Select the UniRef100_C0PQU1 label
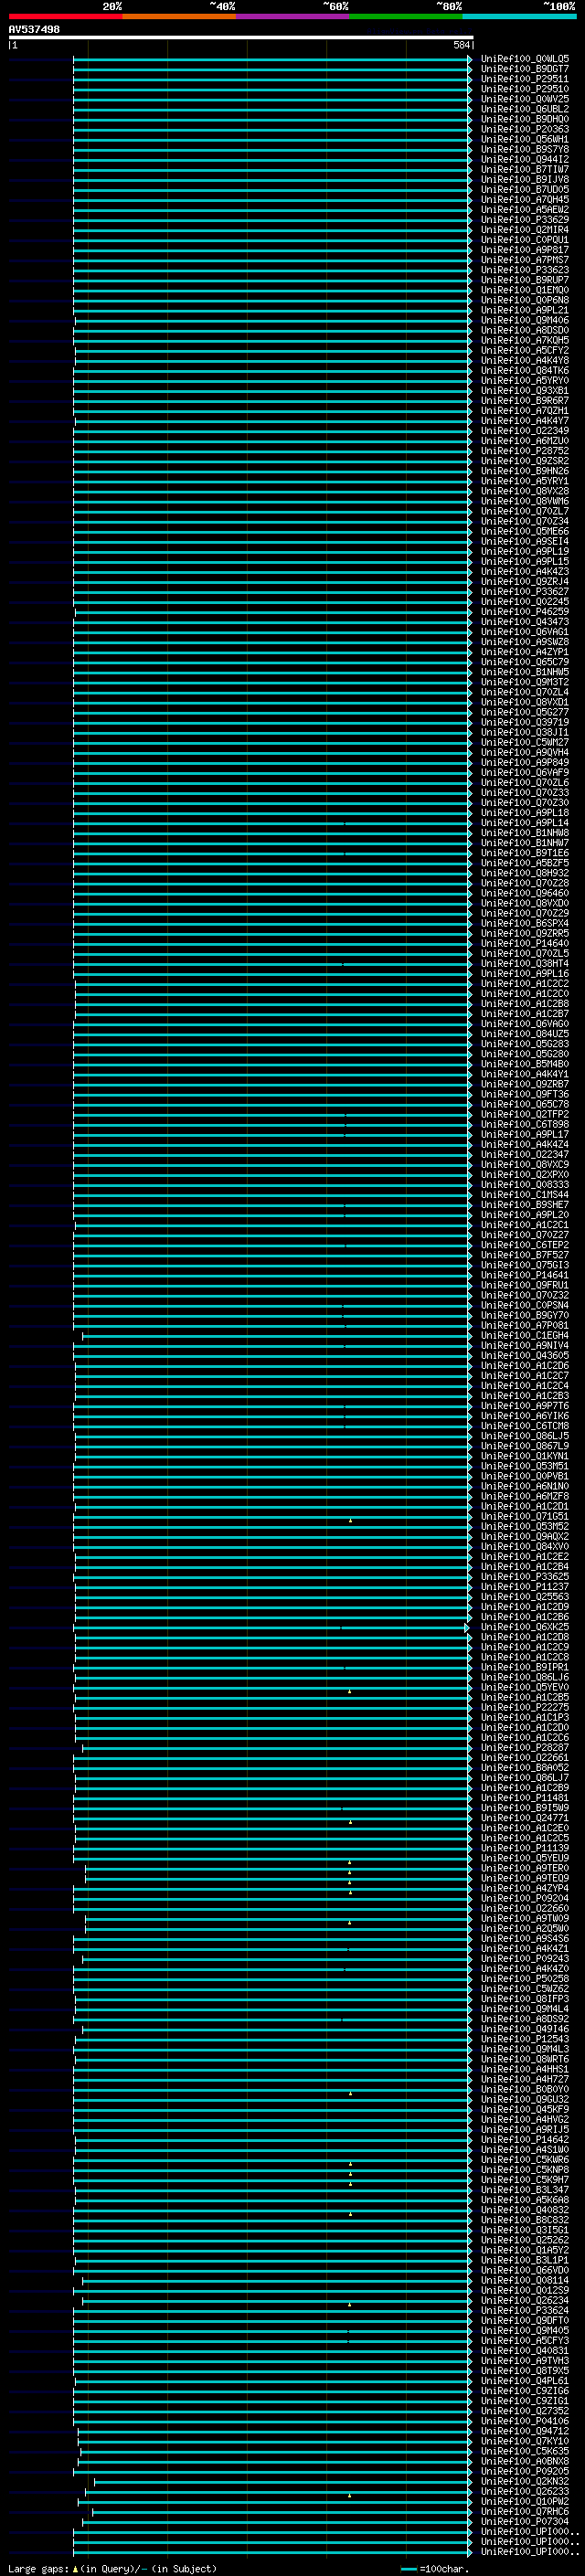Viewport: 585px width, 2576px height. click(x=525, y=240)
